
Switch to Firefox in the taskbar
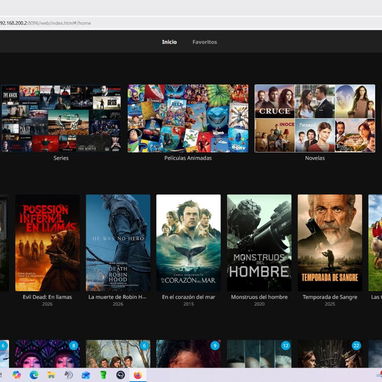click(138, 375)
